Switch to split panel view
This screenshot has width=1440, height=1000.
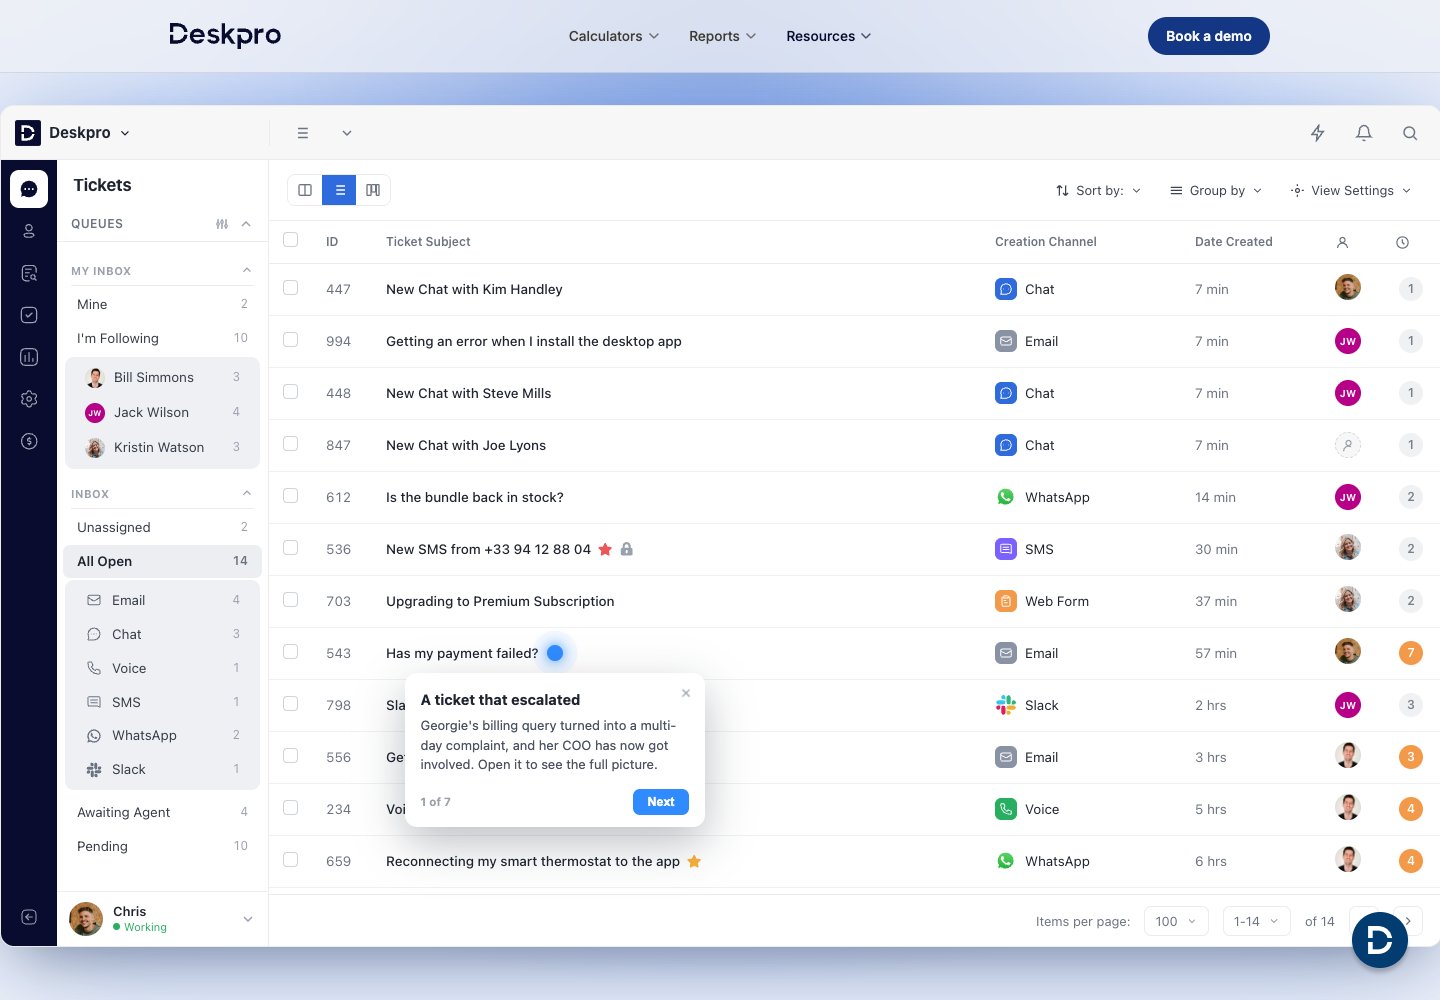(305, 190)
